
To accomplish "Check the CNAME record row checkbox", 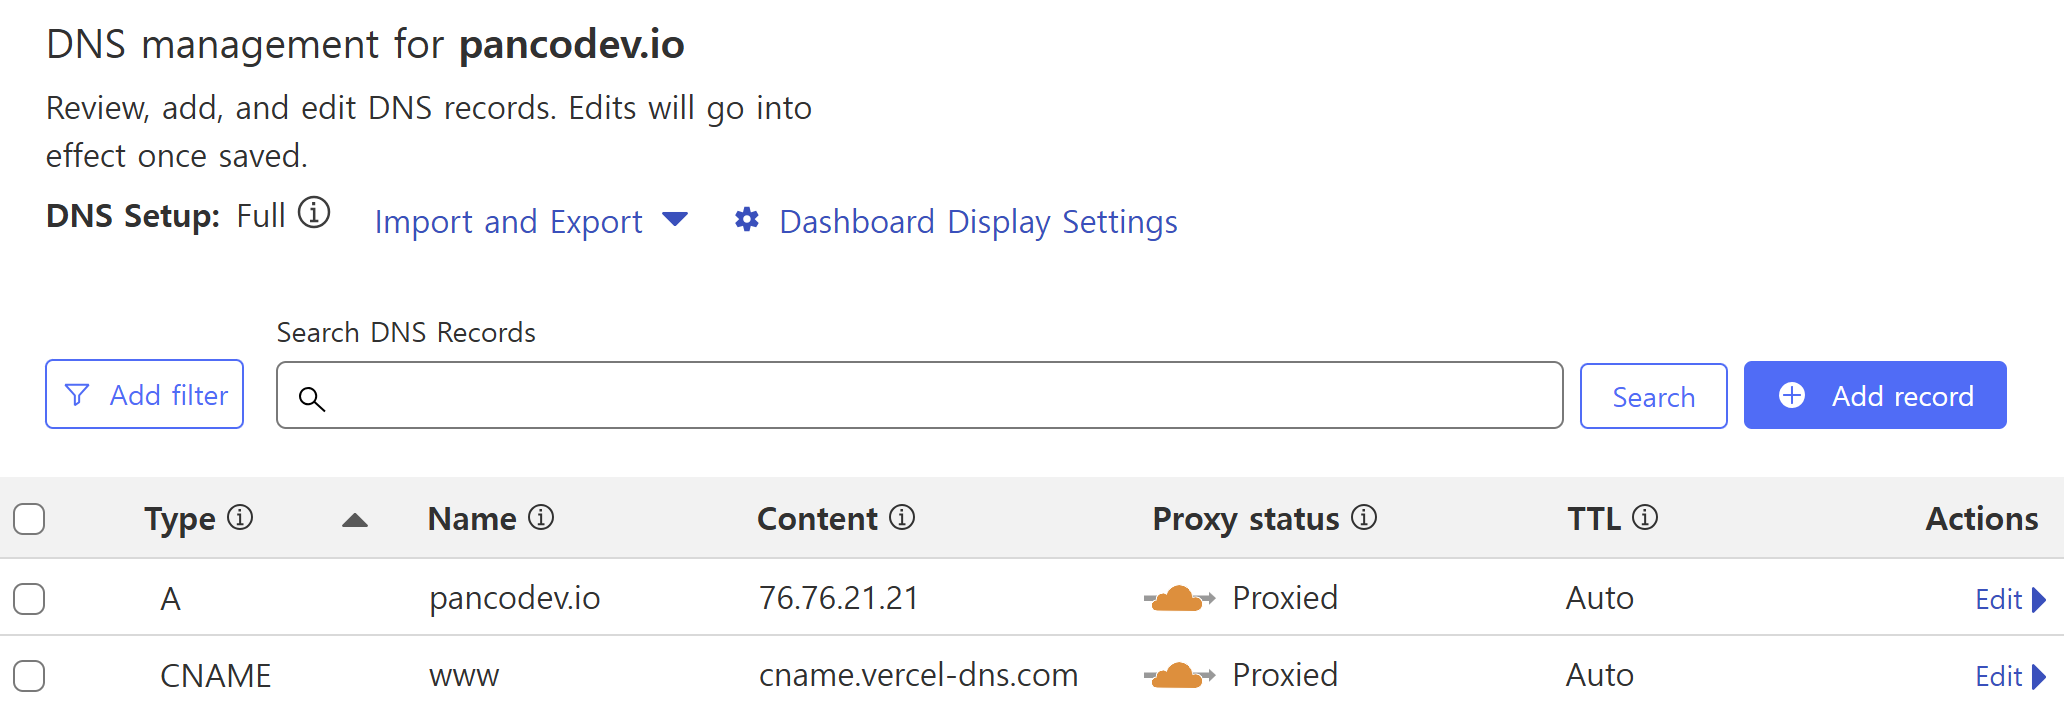I will [29, 676].
